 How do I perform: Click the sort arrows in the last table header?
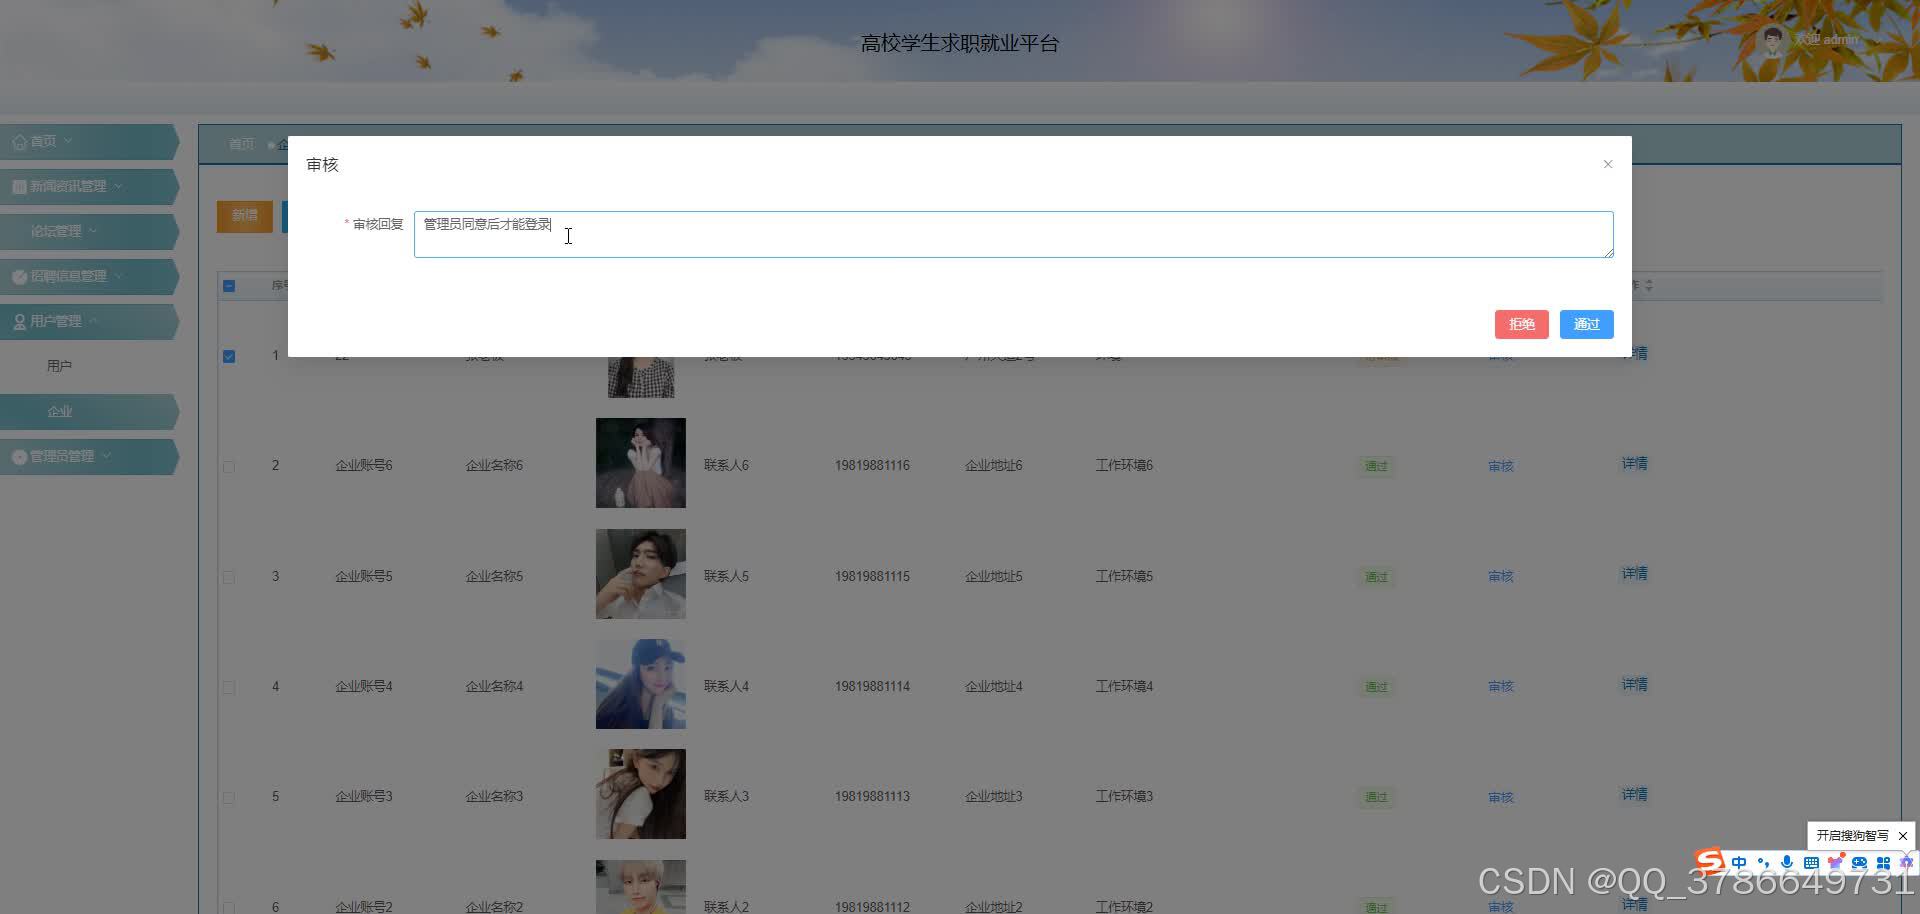pyautogui.click(x=1649, y=286)
